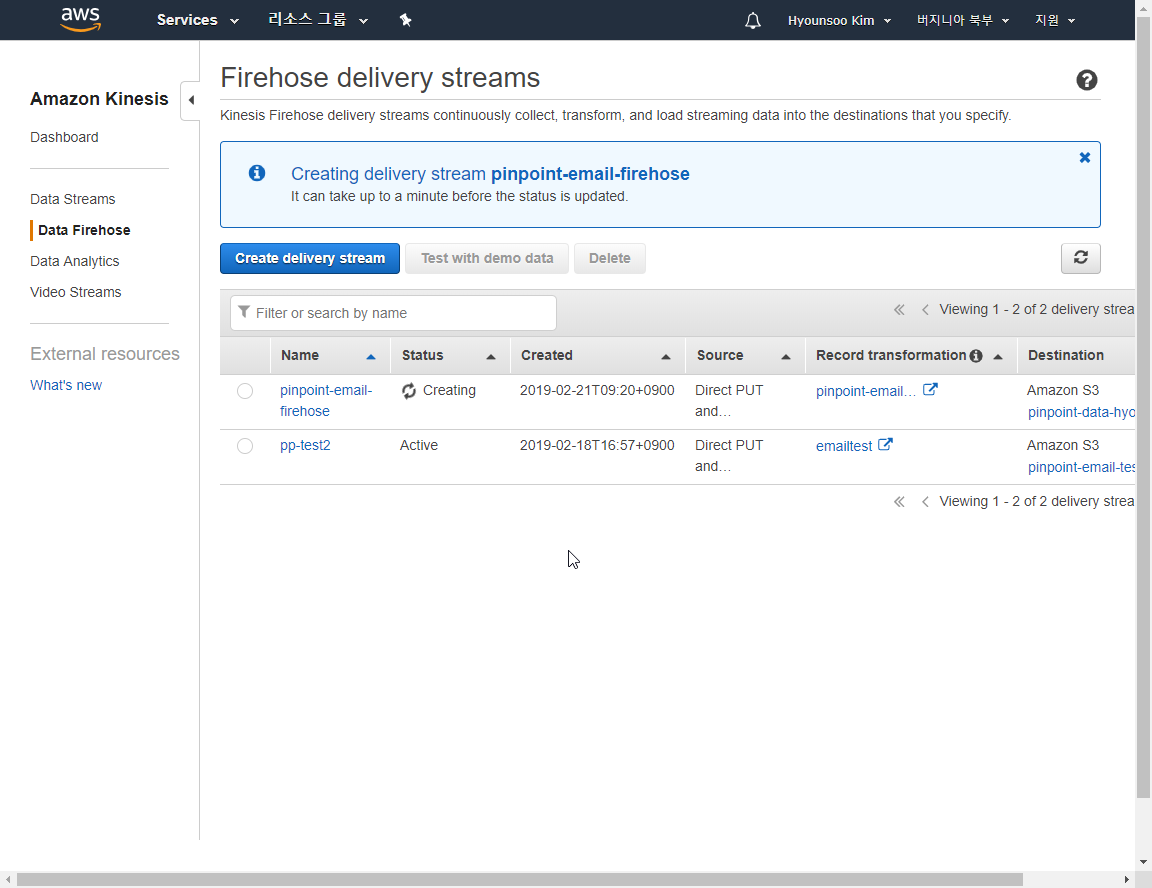Open notifications bell in top bar
The height and width of the screenshot is (888, 1152).
[752, 21]
